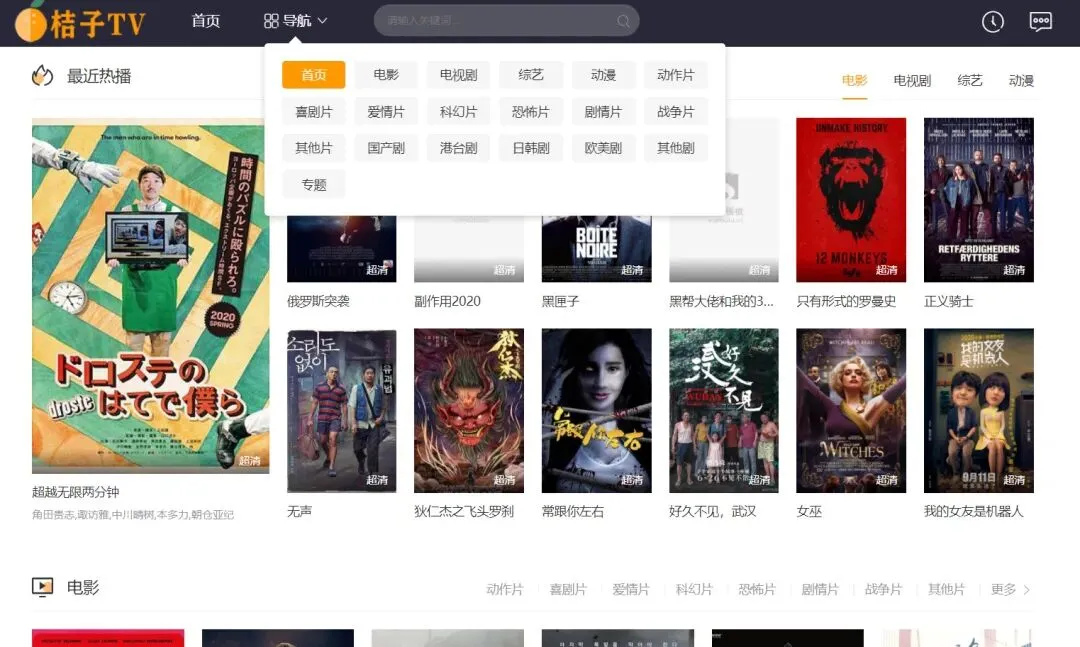Screen dimensions: 1080x647
Task: Open the 12 Monkeys red poster
Action: click(x=851, y=200)
